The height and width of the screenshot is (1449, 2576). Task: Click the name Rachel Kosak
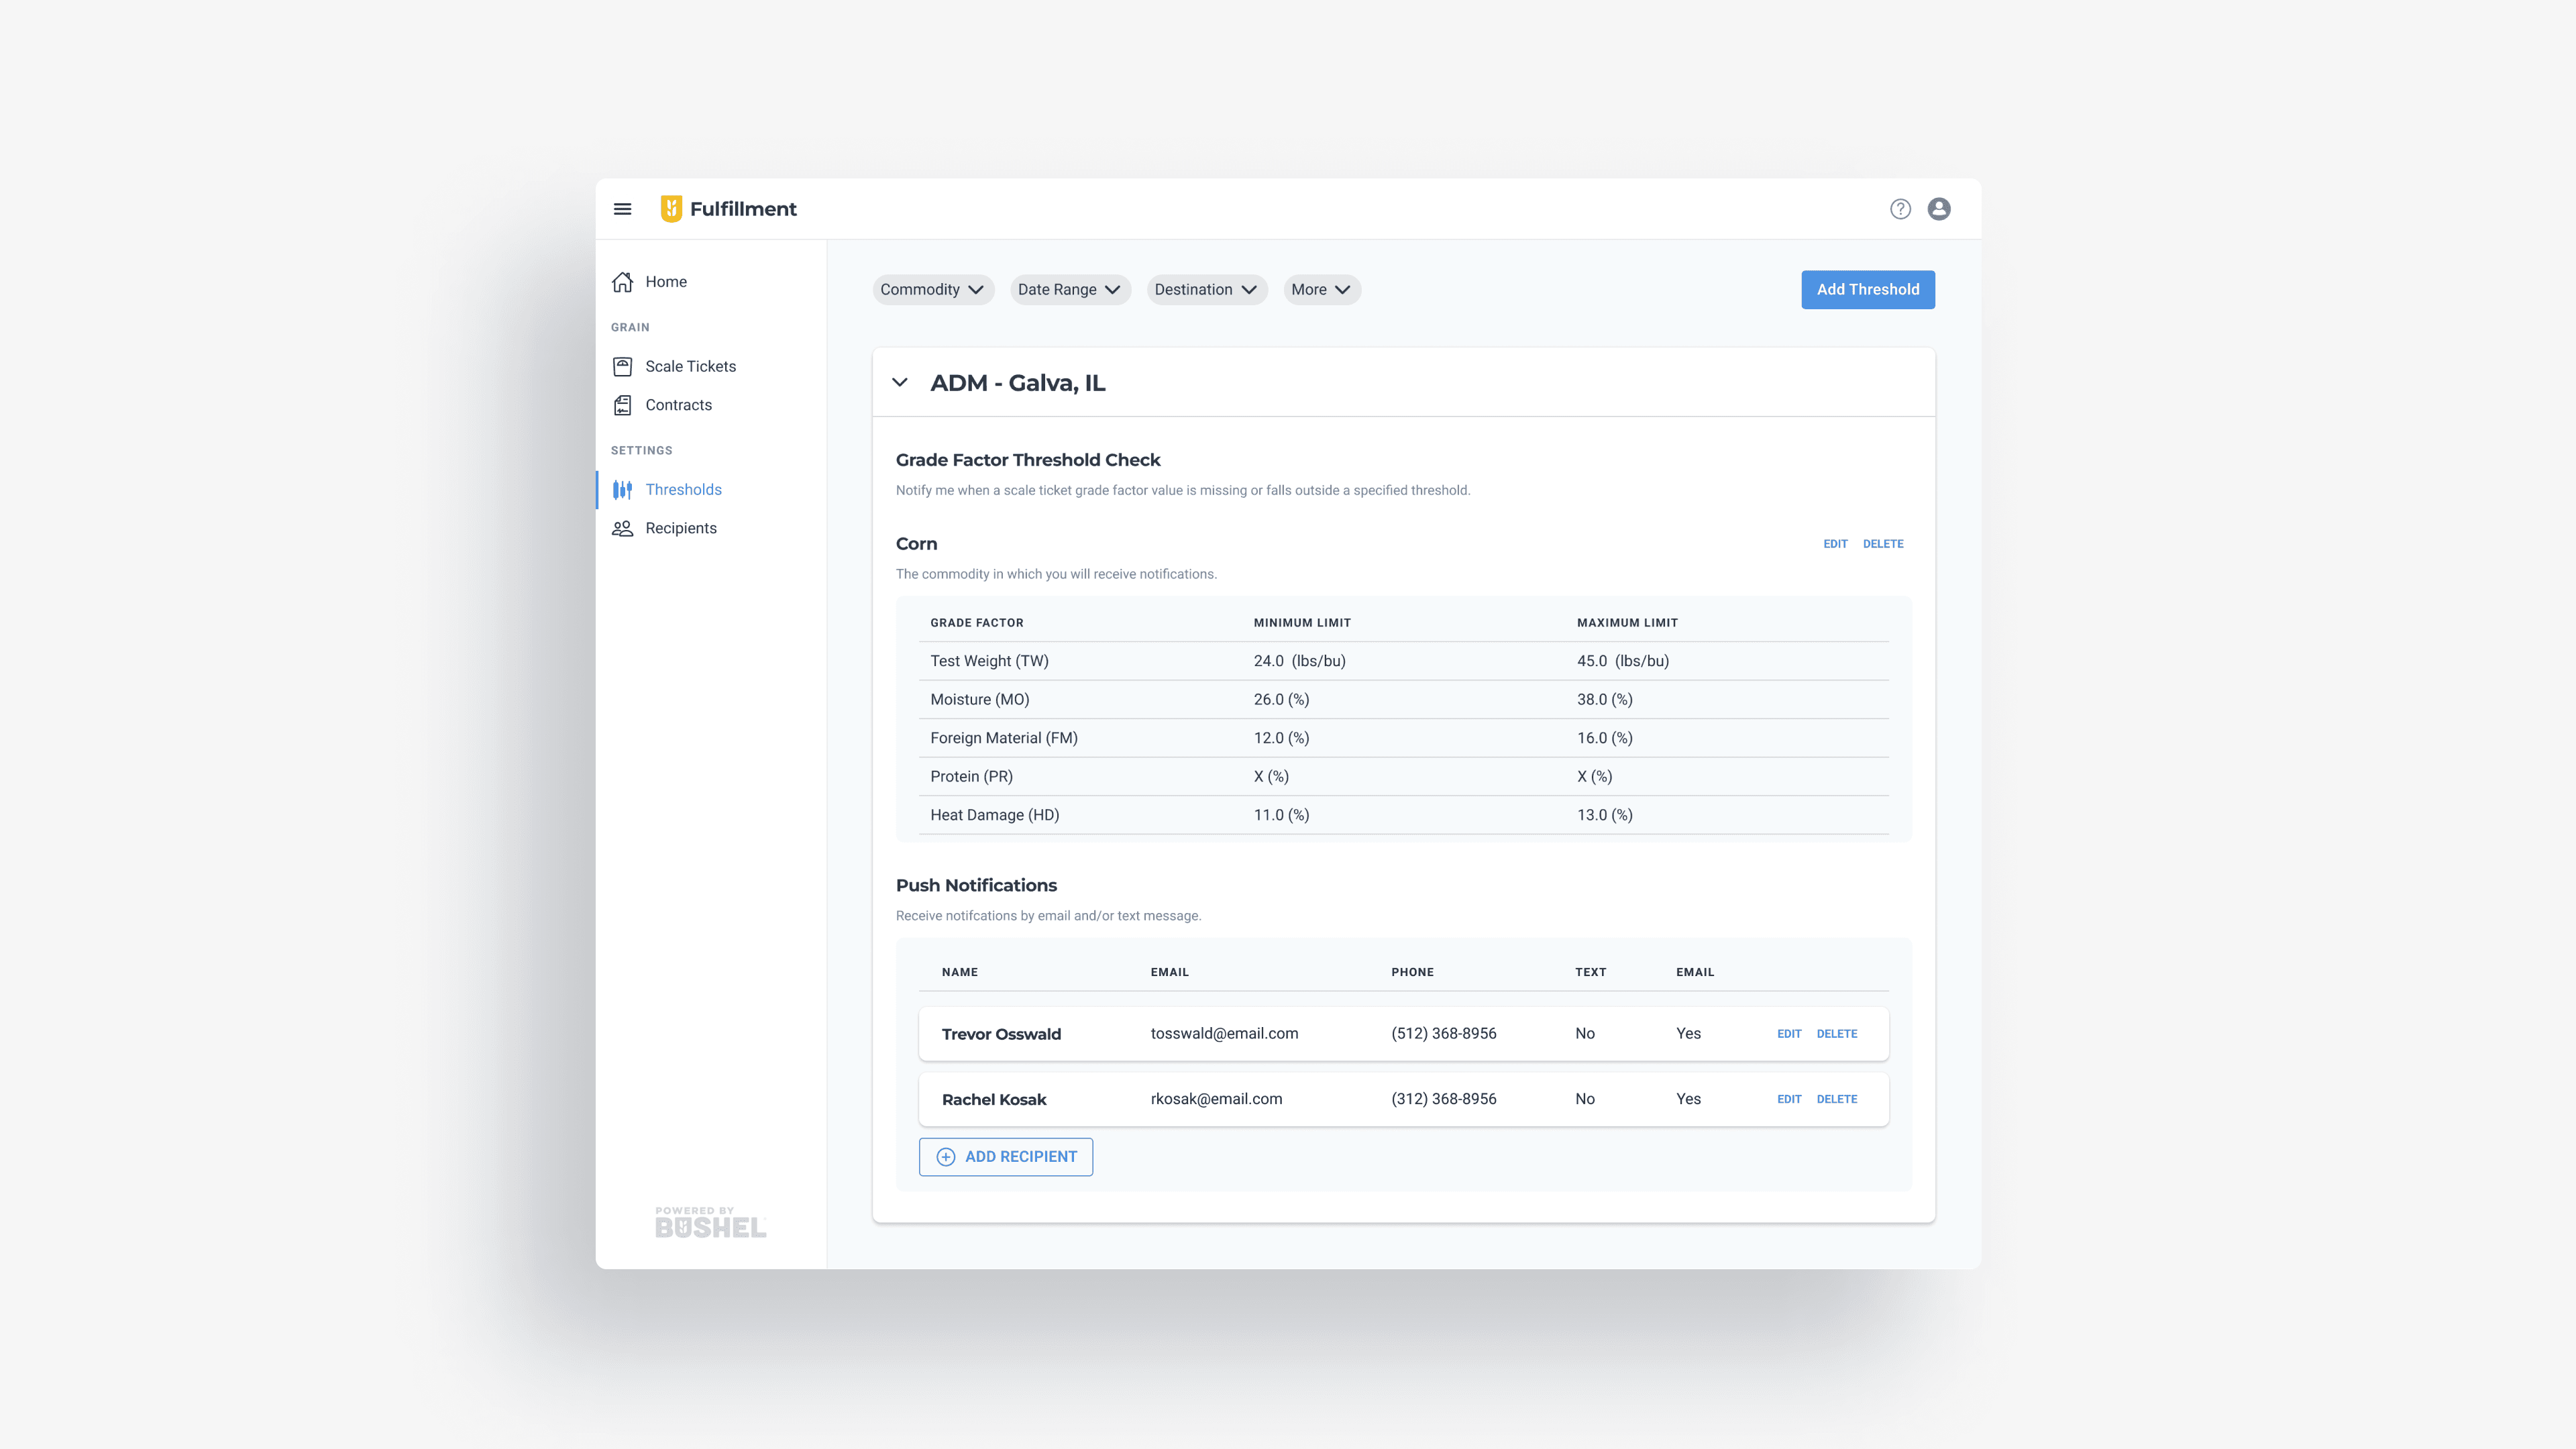coord(994,1099)
